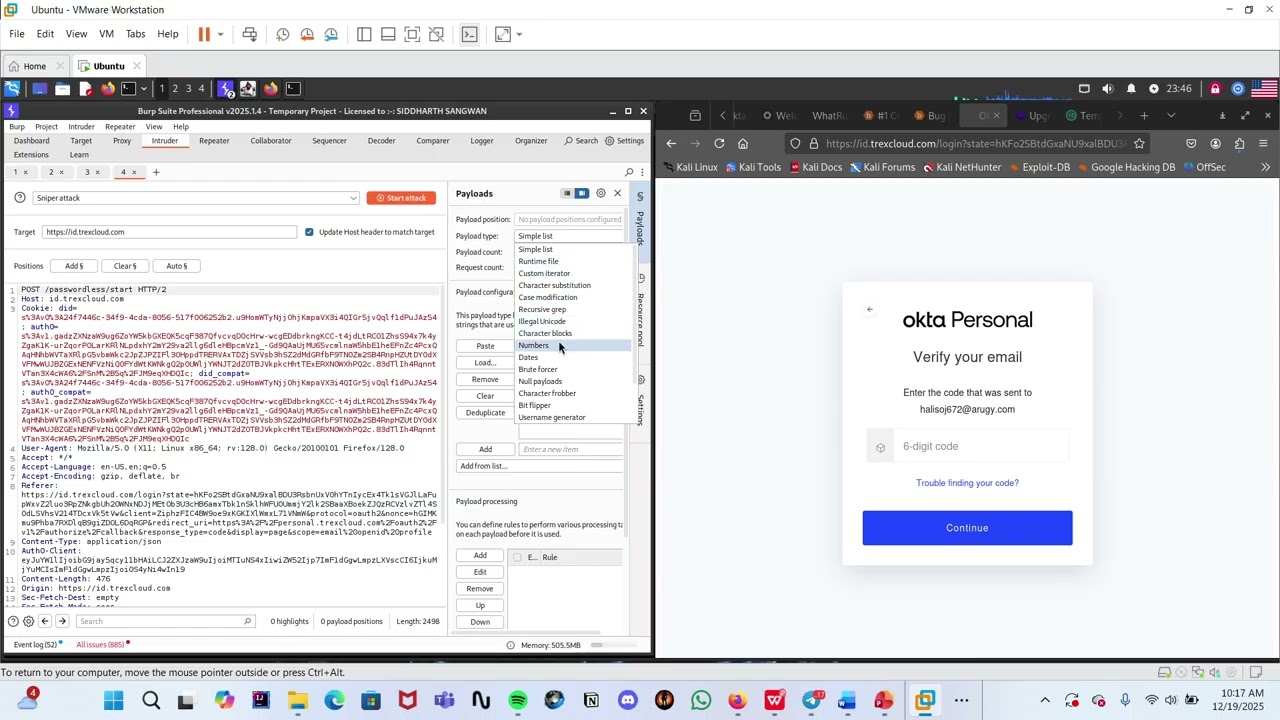Expand Kali terminal launcher dropdown arrow
The image size is (1280, 720).
point(143,89)
